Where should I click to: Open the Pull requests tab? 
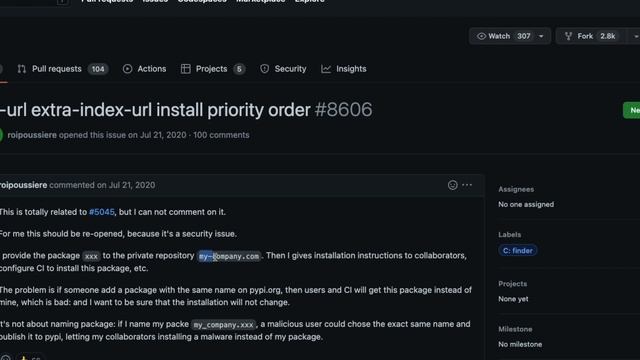[x=62, y=69]
